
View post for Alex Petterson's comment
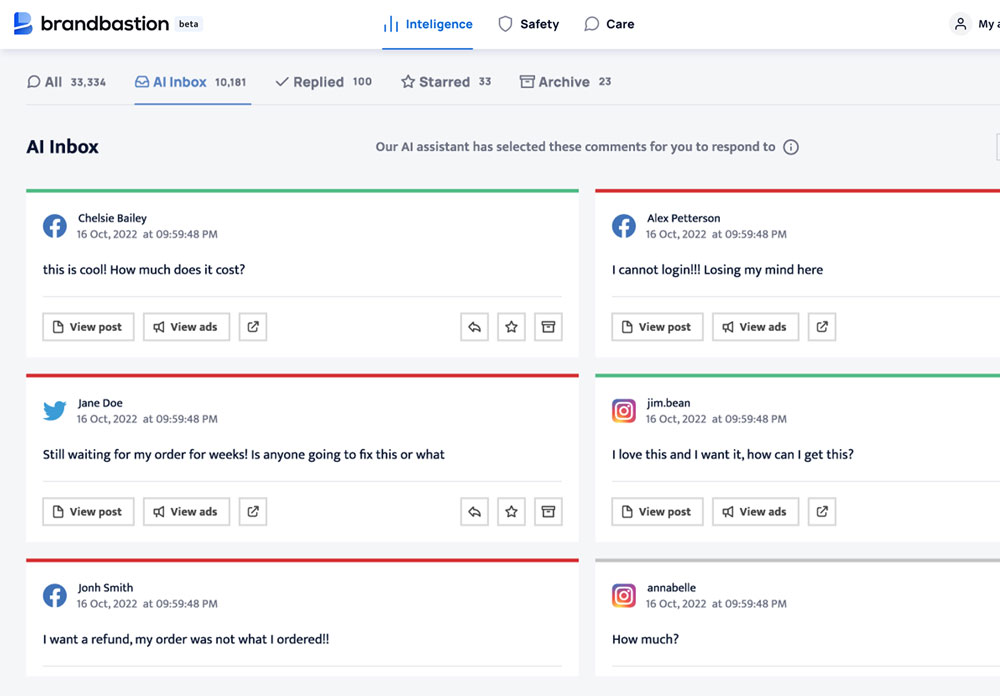(658, 327)
